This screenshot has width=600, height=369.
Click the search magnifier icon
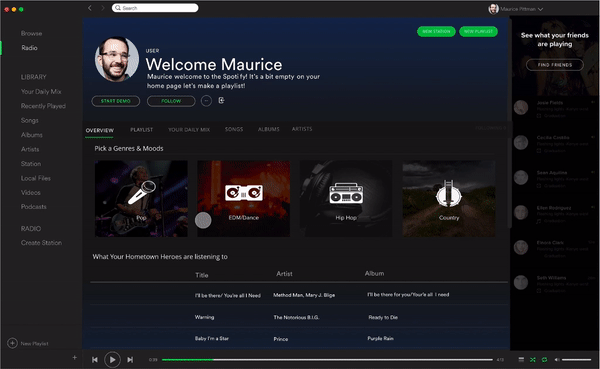click(118, 8)
